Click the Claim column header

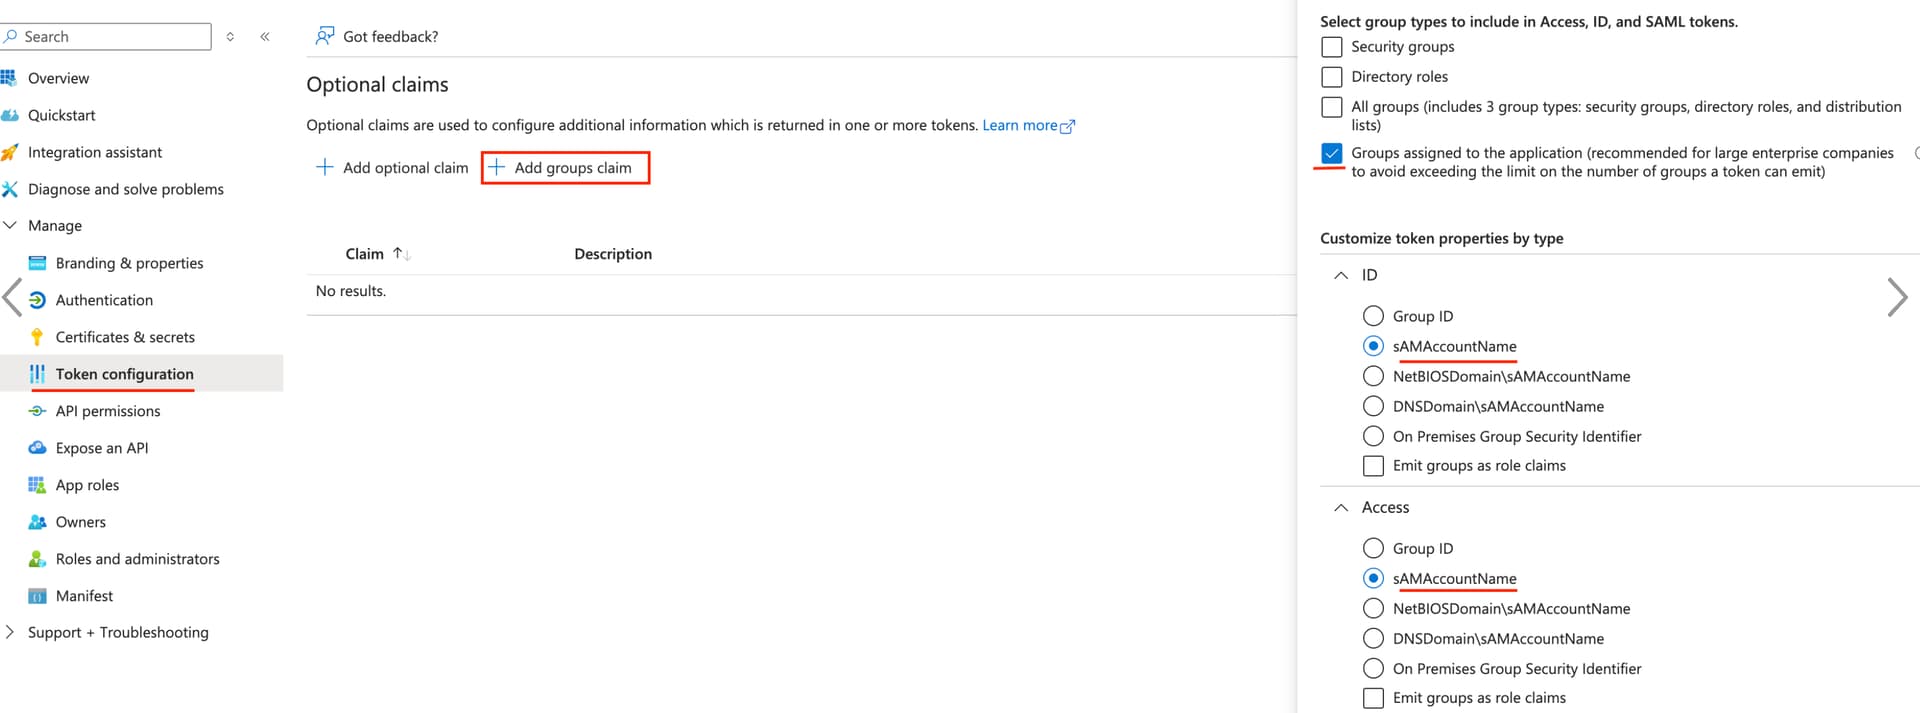coord(365,254)
